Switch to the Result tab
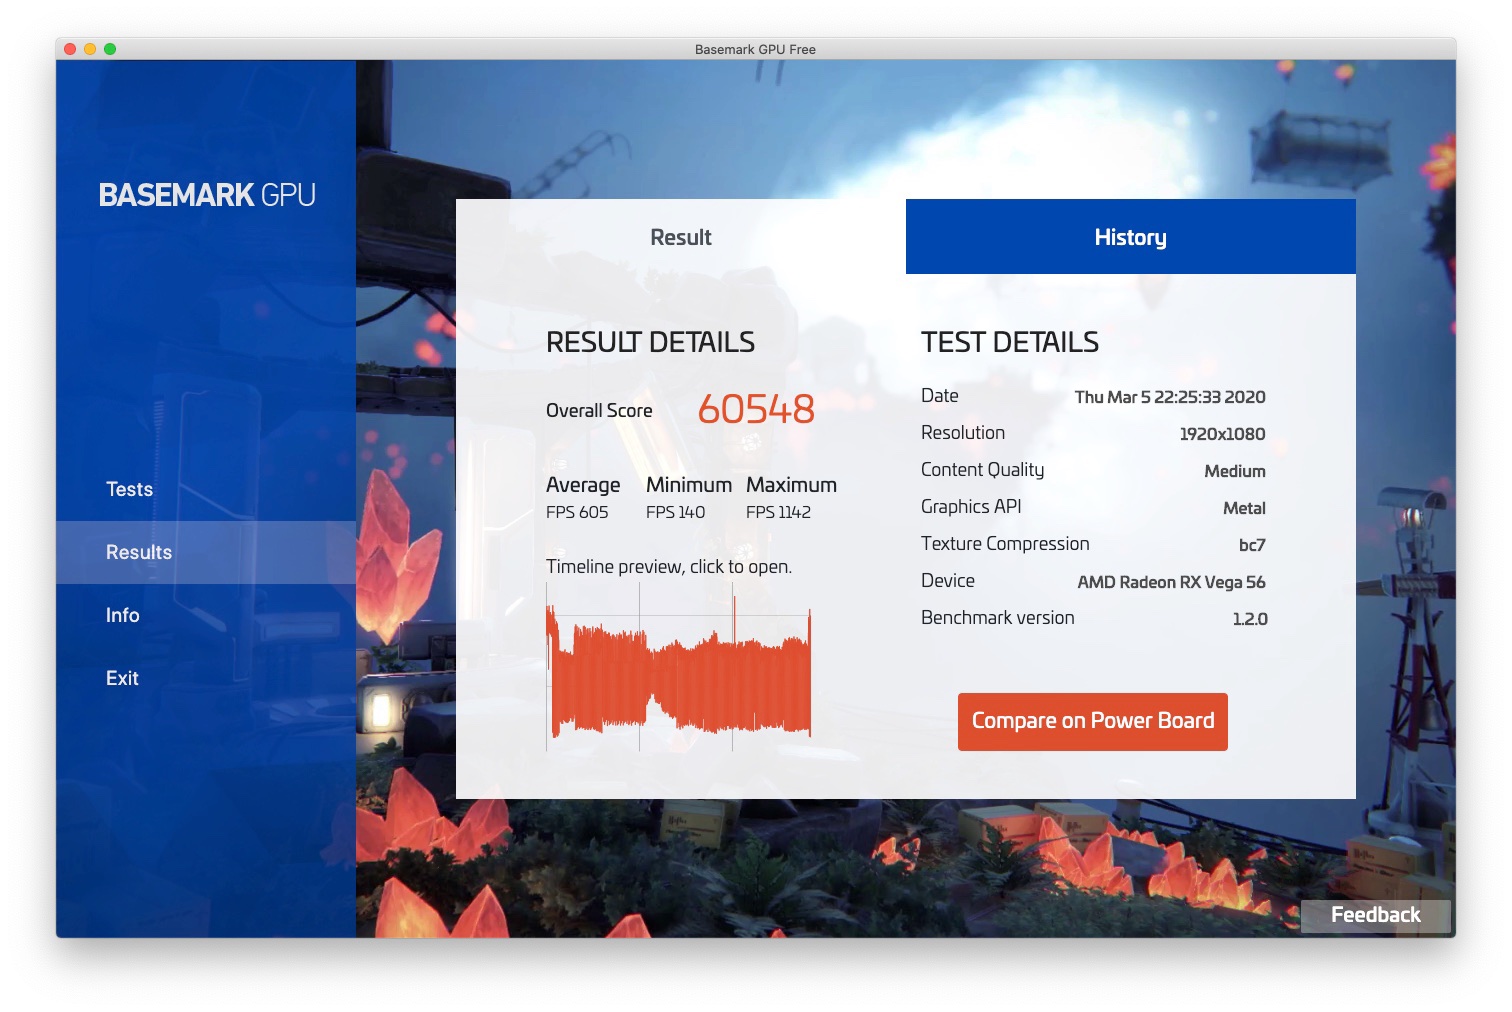 [x=681, y=237]
